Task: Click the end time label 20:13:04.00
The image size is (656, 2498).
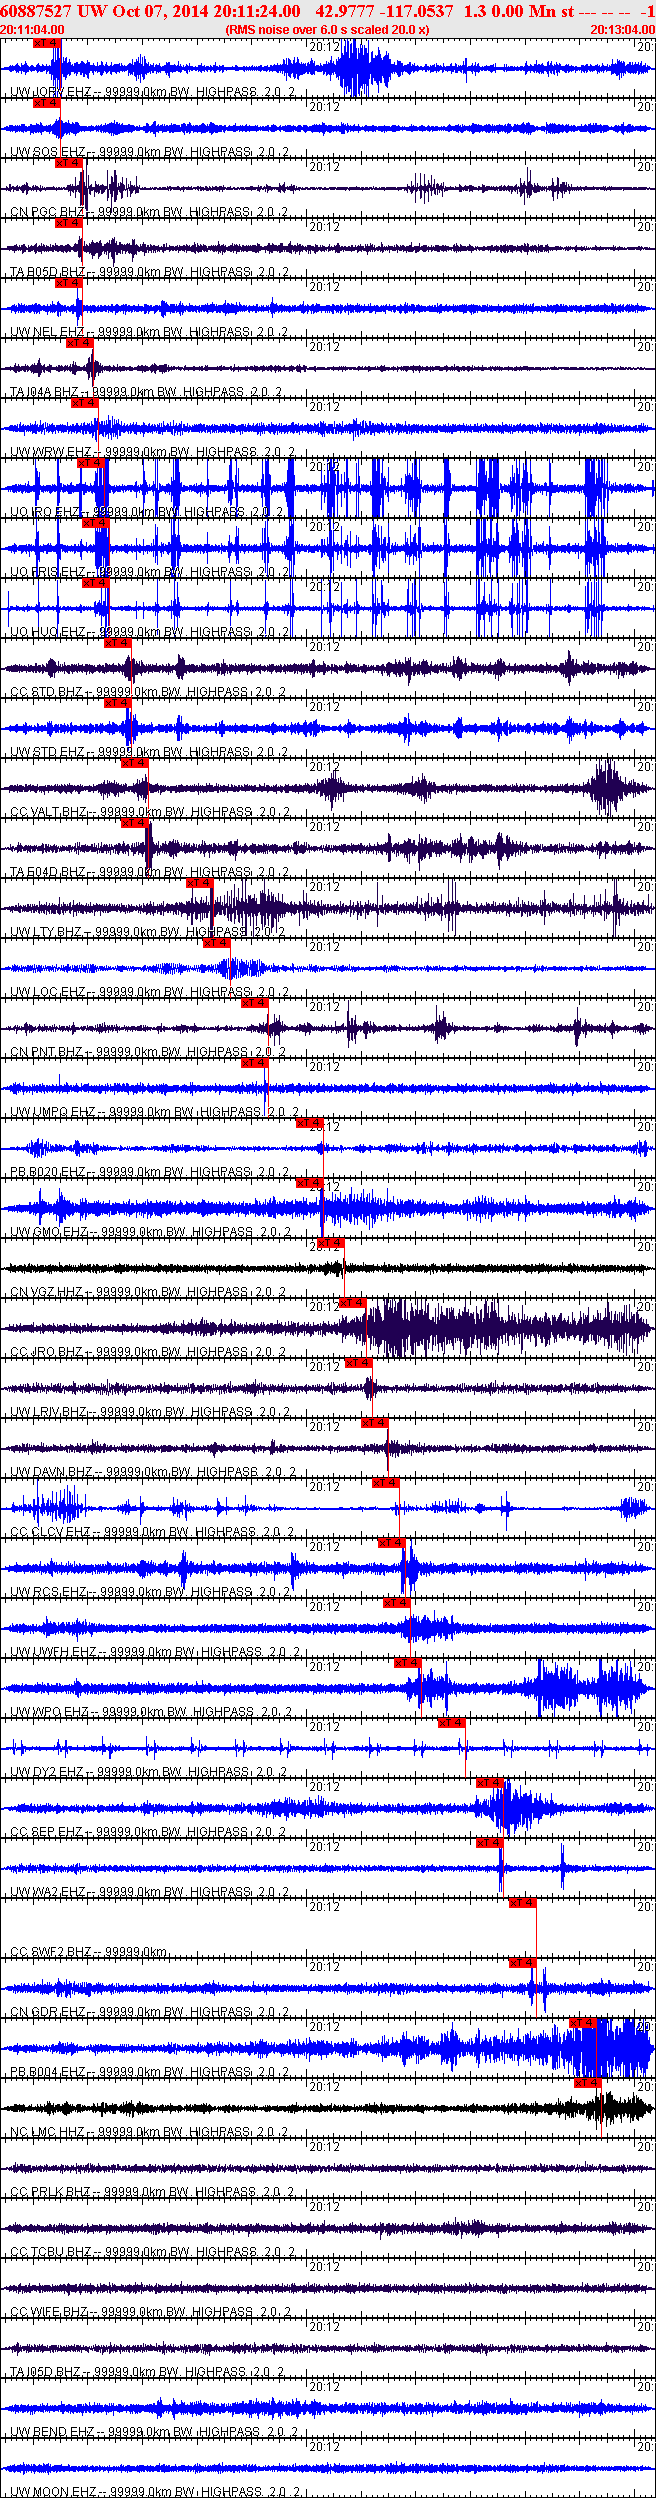Action: tap(622, 30)
